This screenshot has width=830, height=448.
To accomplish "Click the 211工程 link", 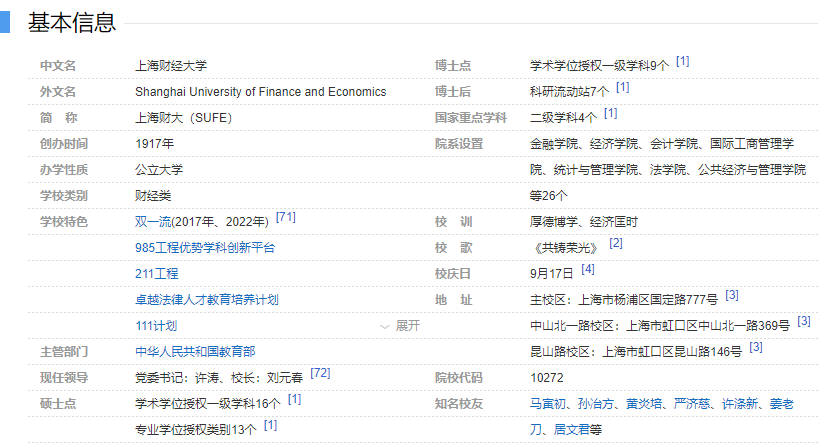I will (x=156, y=273).
